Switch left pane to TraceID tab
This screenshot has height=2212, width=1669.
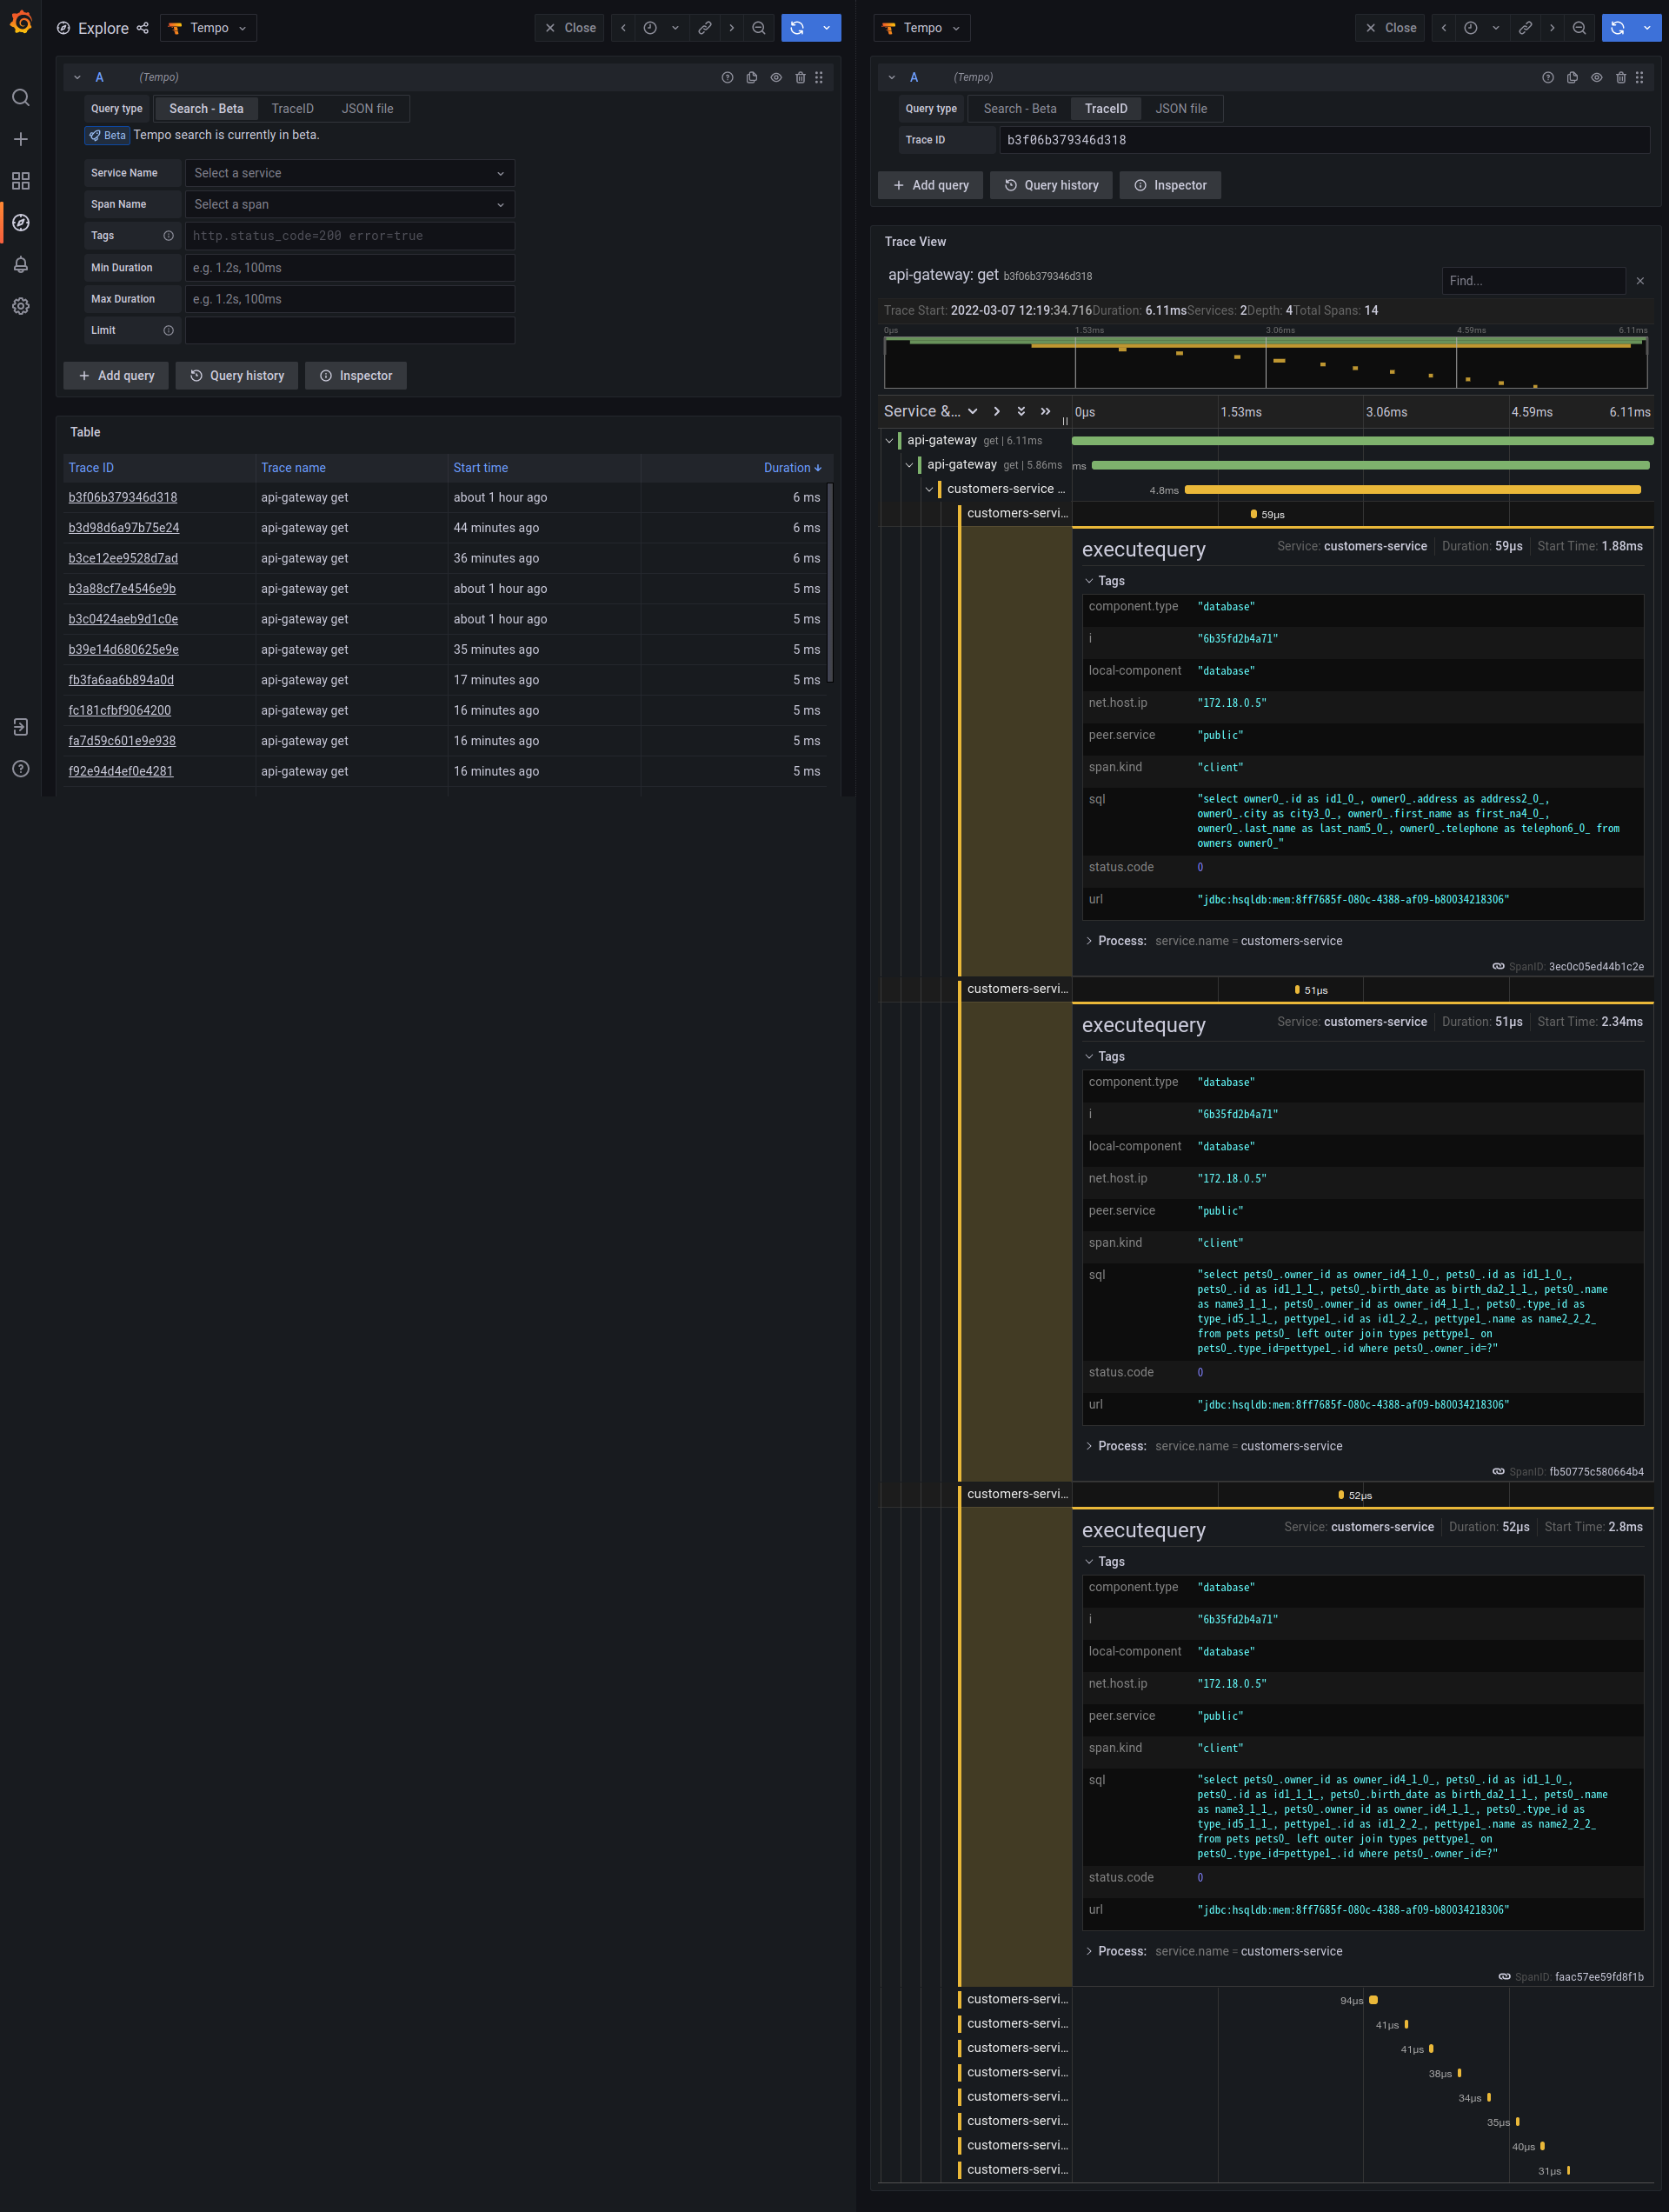292,109
